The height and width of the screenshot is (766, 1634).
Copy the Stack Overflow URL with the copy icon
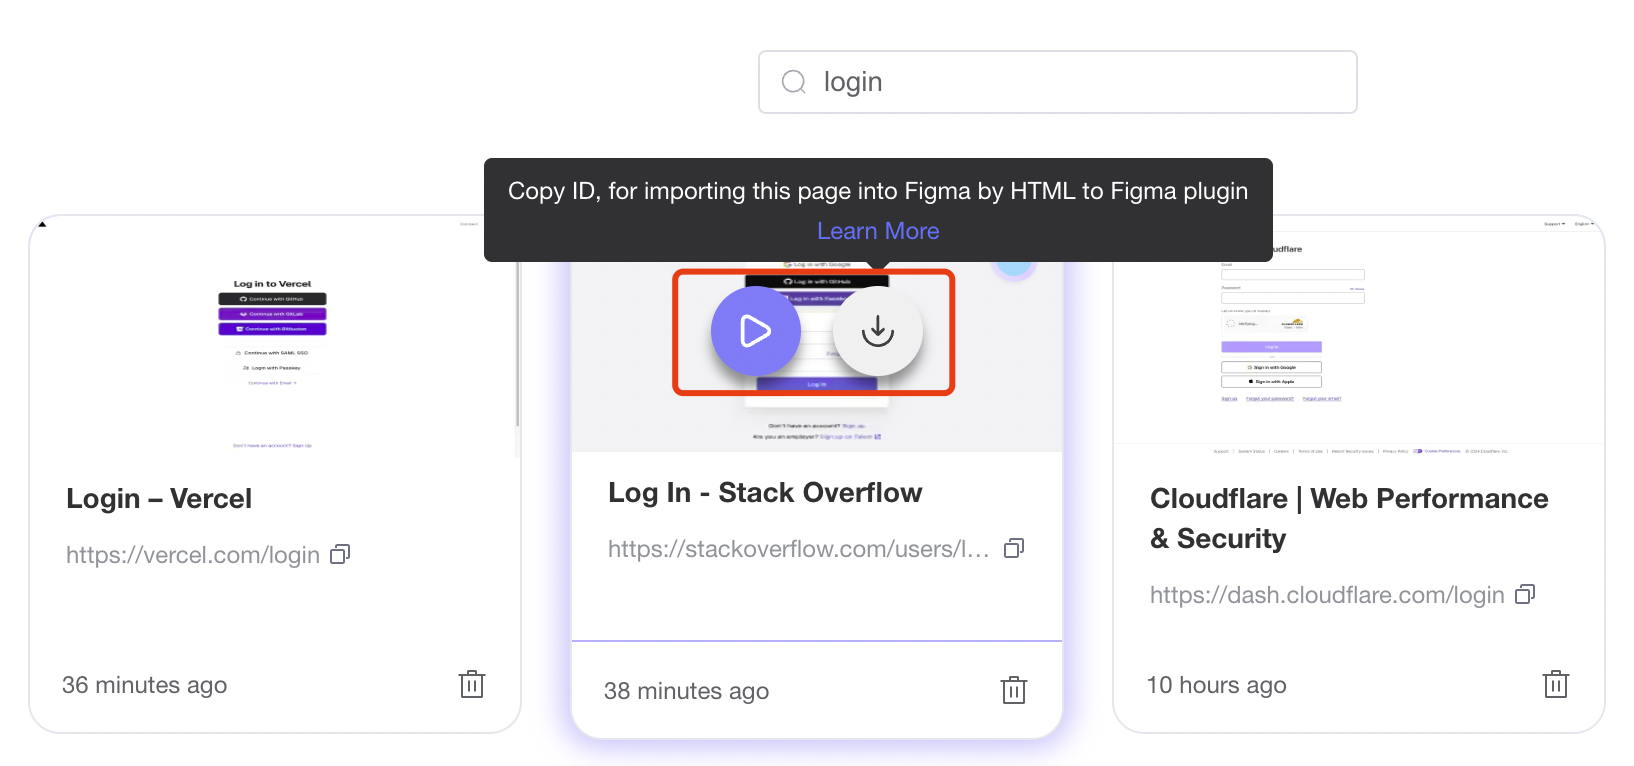[1014, 548]
